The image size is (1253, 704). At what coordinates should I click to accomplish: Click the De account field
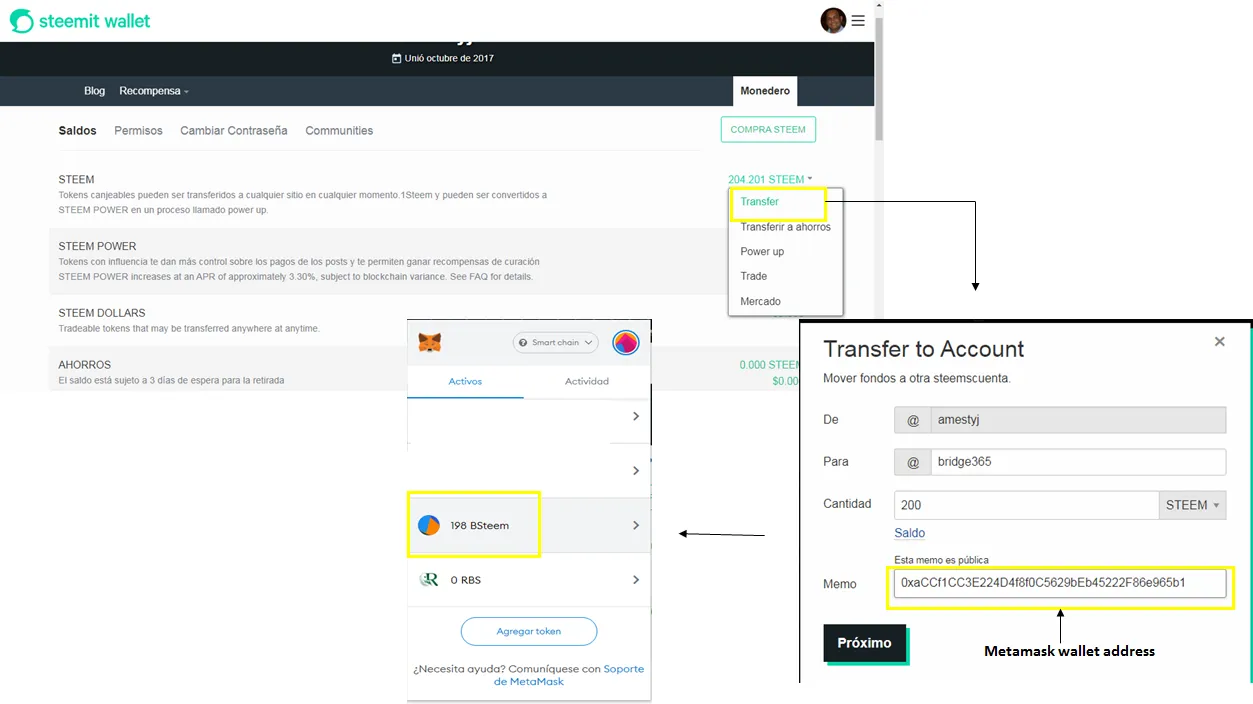pyautogui.click(x=1078, y=420)
